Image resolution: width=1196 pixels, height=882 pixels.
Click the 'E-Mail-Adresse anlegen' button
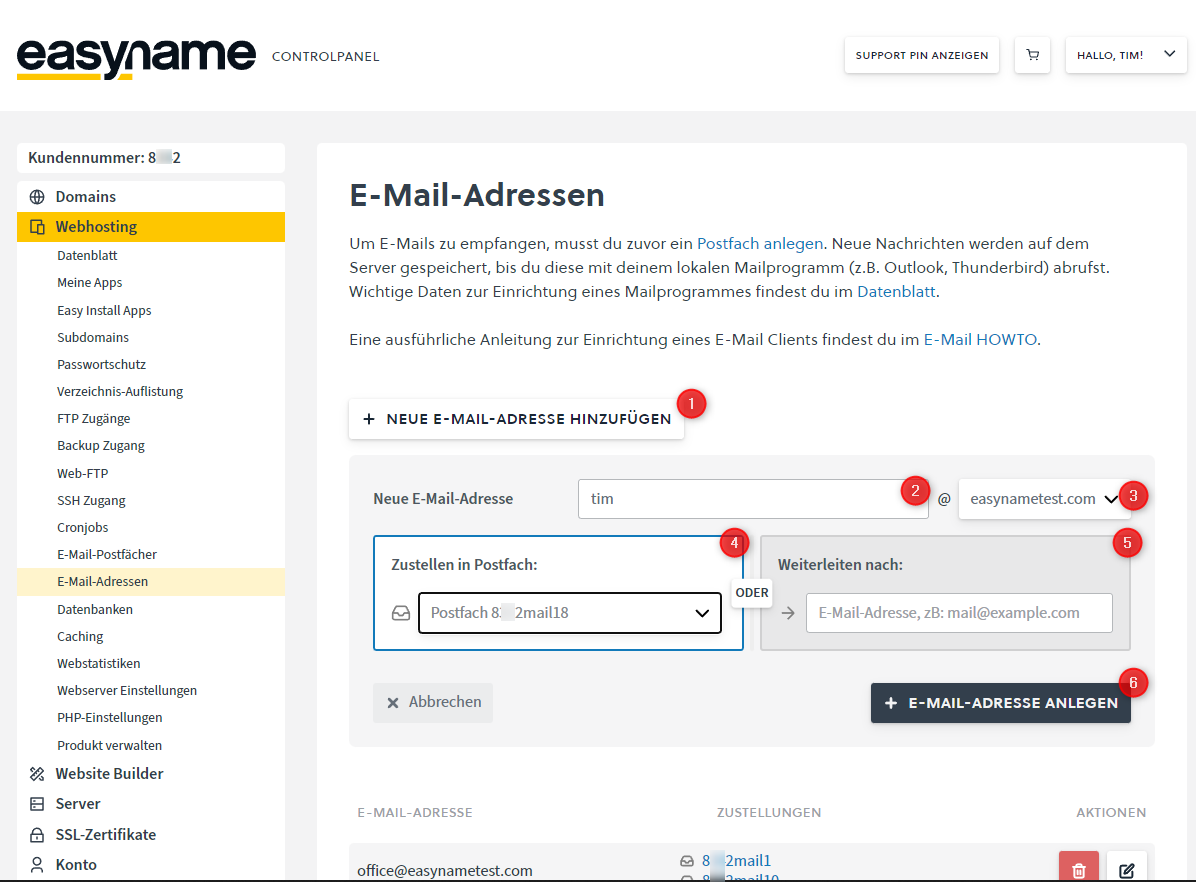point(1000,703)
